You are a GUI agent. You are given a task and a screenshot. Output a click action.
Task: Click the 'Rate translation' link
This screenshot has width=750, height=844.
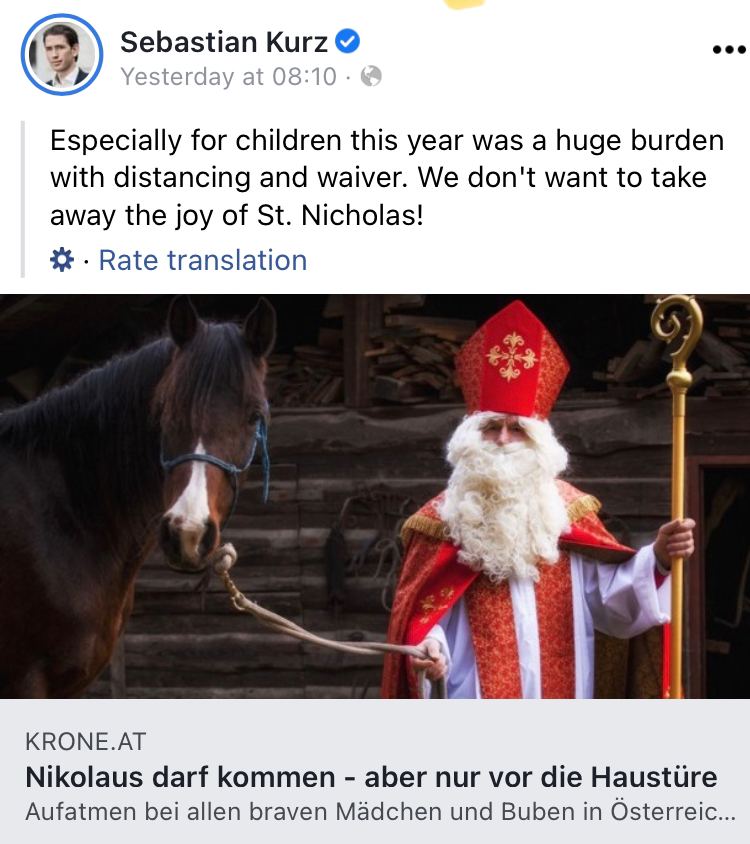(x=203, y=260)
